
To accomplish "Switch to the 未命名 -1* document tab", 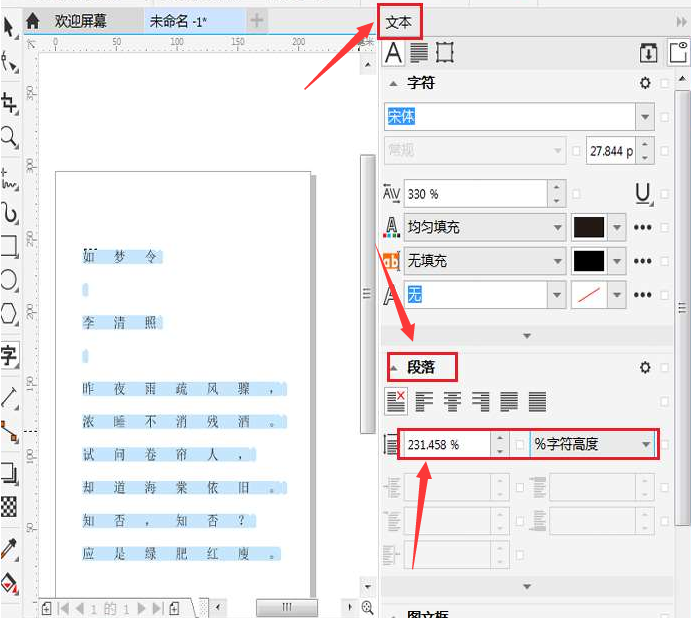I will pyautogui.click(x=178, y=21).
